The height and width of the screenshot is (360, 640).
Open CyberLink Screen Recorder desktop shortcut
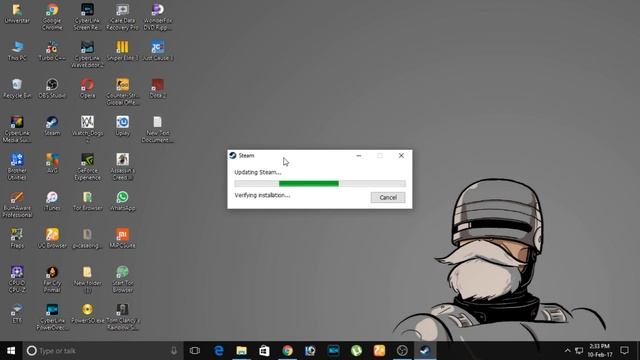[x=87, y=16]
